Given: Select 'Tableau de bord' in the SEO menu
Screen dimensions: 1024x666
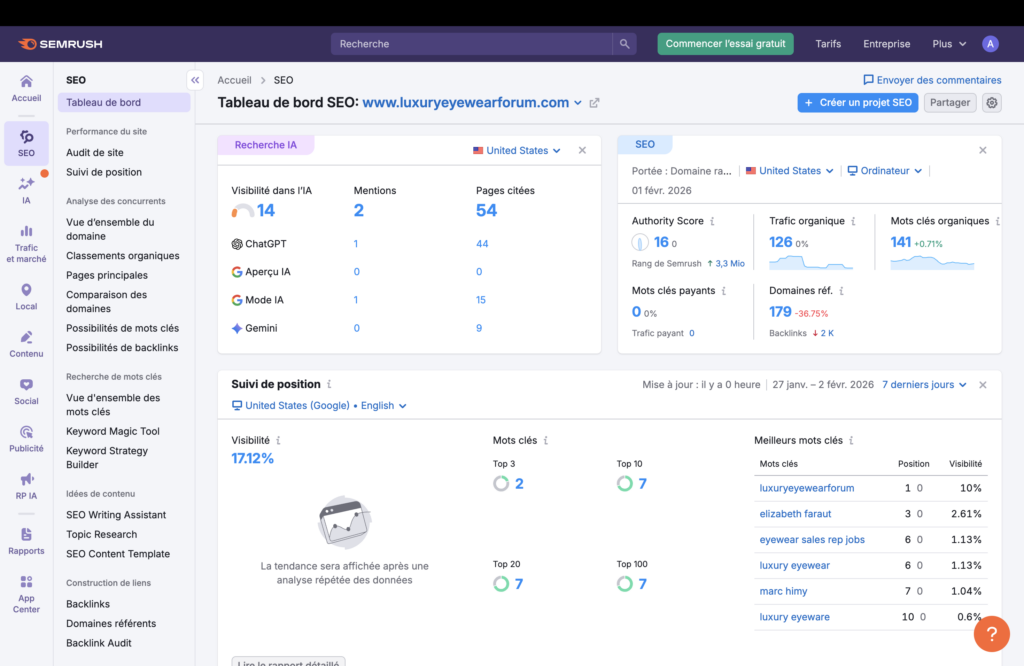Looking at the screenshot, I should tap(104, 102).
